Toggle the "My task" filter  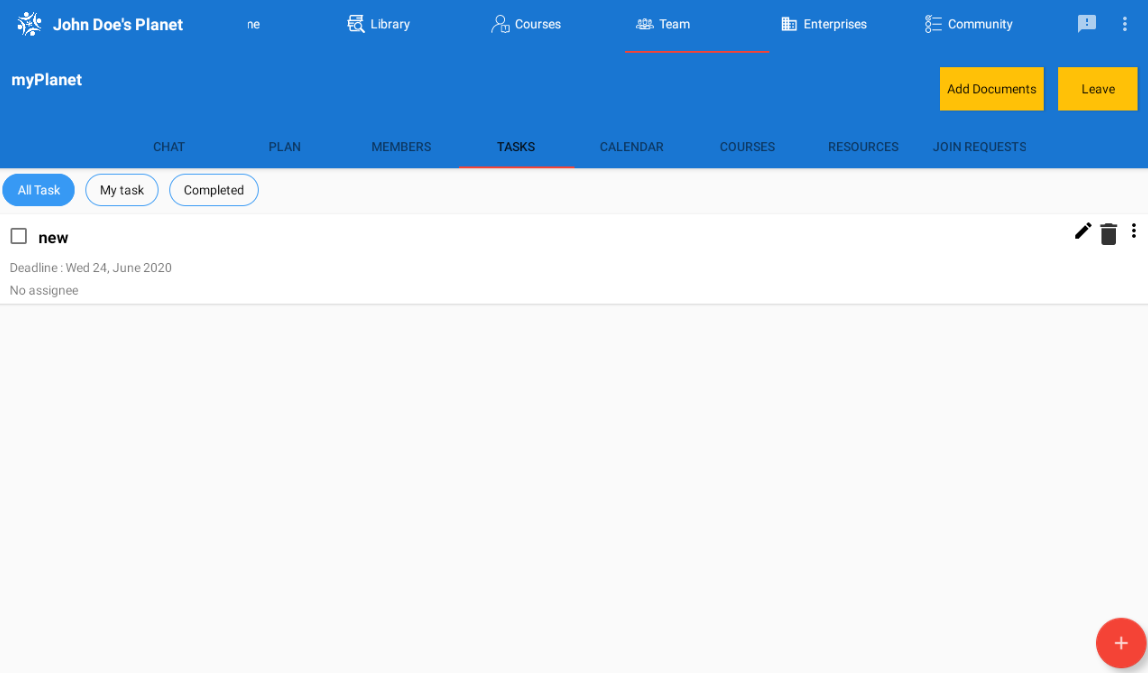coord(121,189)
